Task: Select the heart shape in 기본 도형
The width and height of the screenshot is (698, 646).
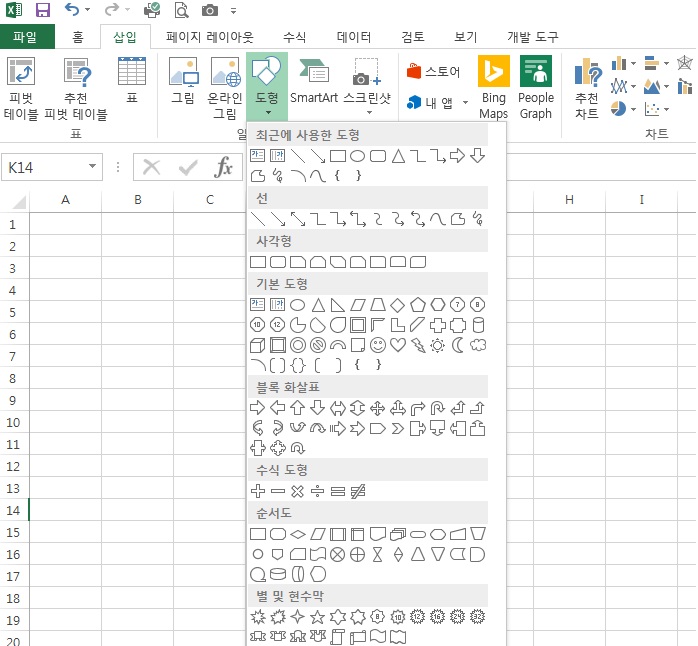Action: 398,345
